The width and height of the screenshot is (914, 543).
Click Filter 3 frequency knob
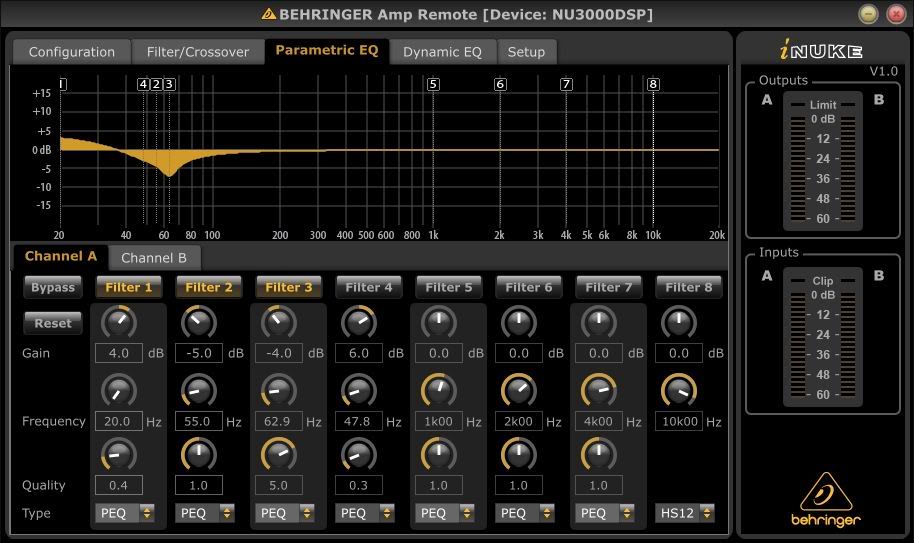tap(279, 390)
